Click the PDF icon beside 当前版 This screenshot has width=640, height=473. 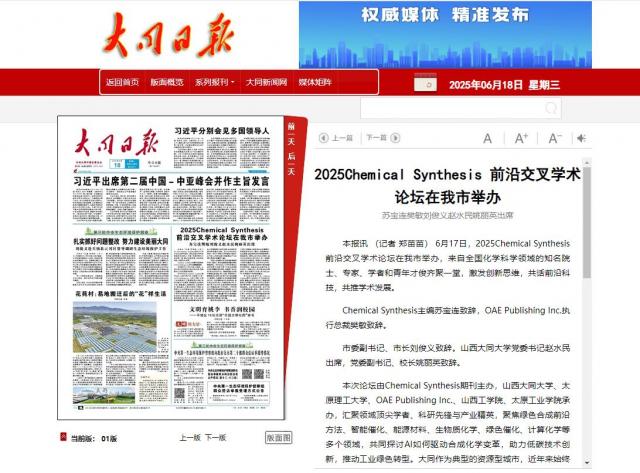pyautogui.click(x=63, y=438)
